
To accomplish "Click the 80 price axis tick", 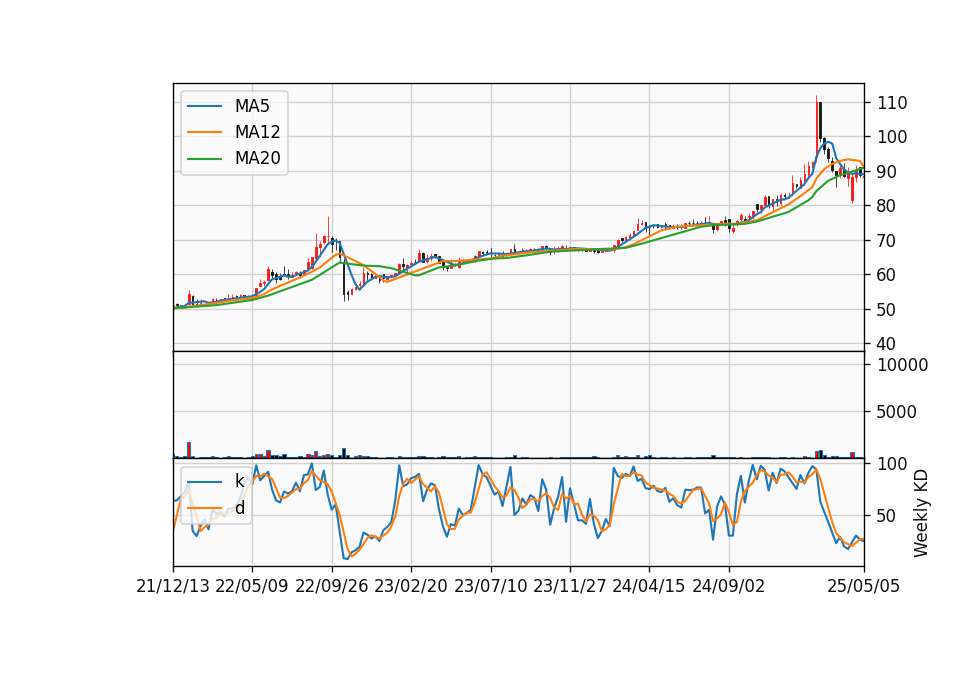I will [x=887, y=206].
